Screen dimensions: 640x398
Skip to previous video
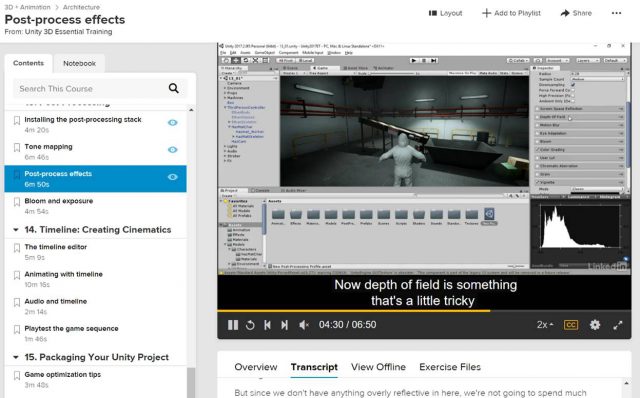pos(267,325)
